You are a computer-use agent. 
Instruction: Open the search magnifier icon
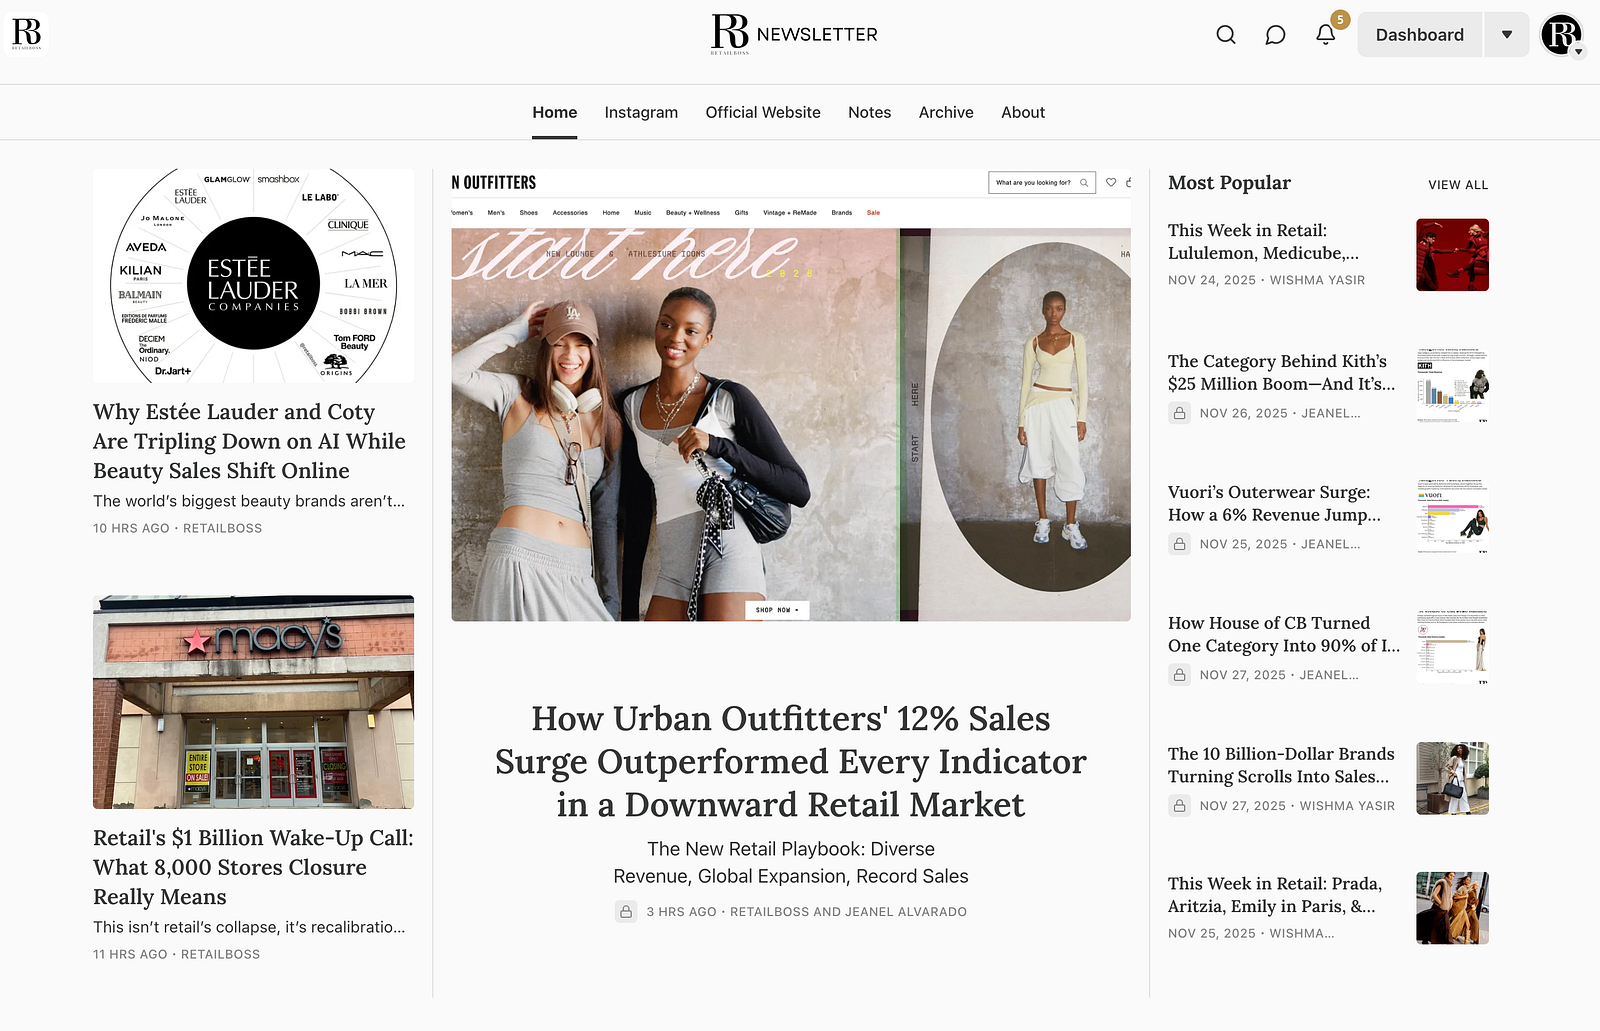1226,35
